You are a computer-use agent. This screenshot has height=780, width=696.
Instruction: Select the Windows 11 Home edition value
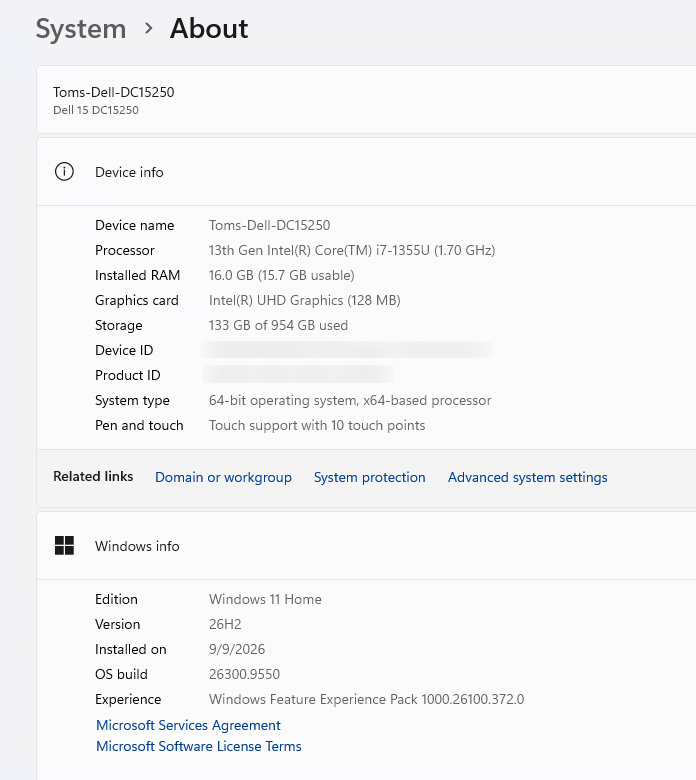[x=265, y=599]
